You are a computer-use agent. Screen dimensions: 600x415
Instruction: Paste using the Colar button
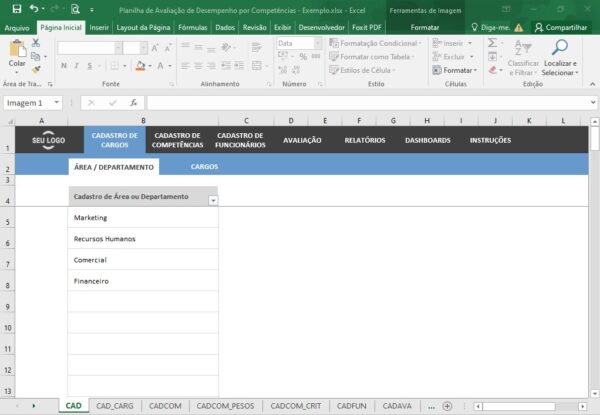17,54
